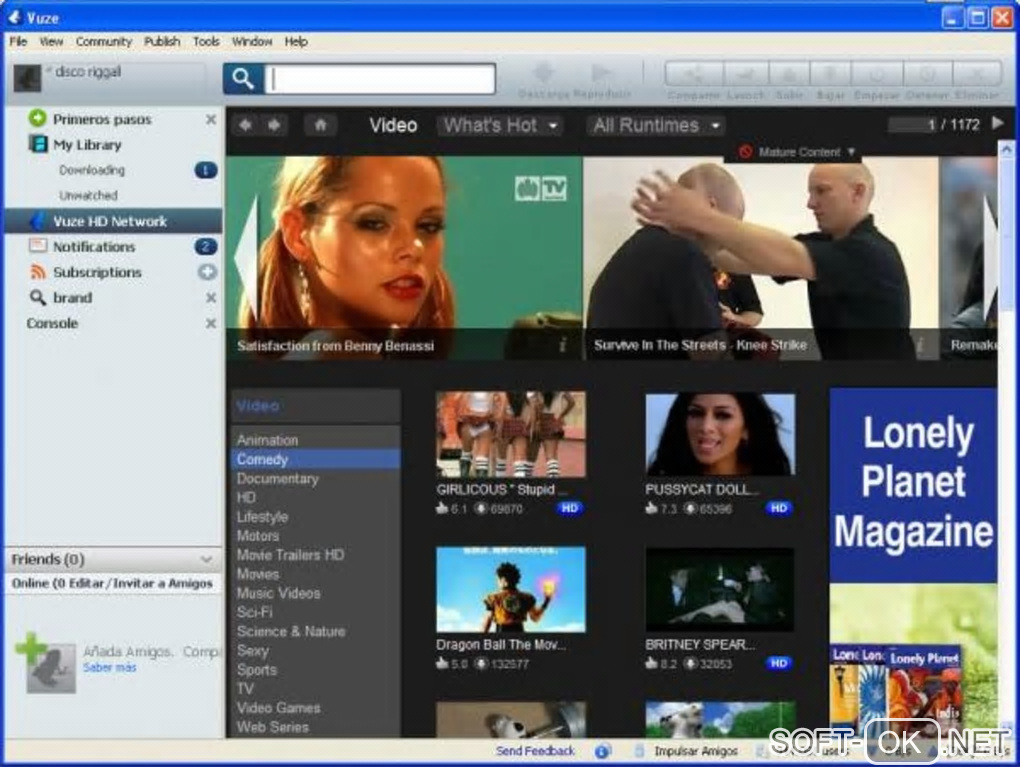The image size is (1020, 767).
Task: Collapse the Friends panel chevron
Action: point(206,559)
